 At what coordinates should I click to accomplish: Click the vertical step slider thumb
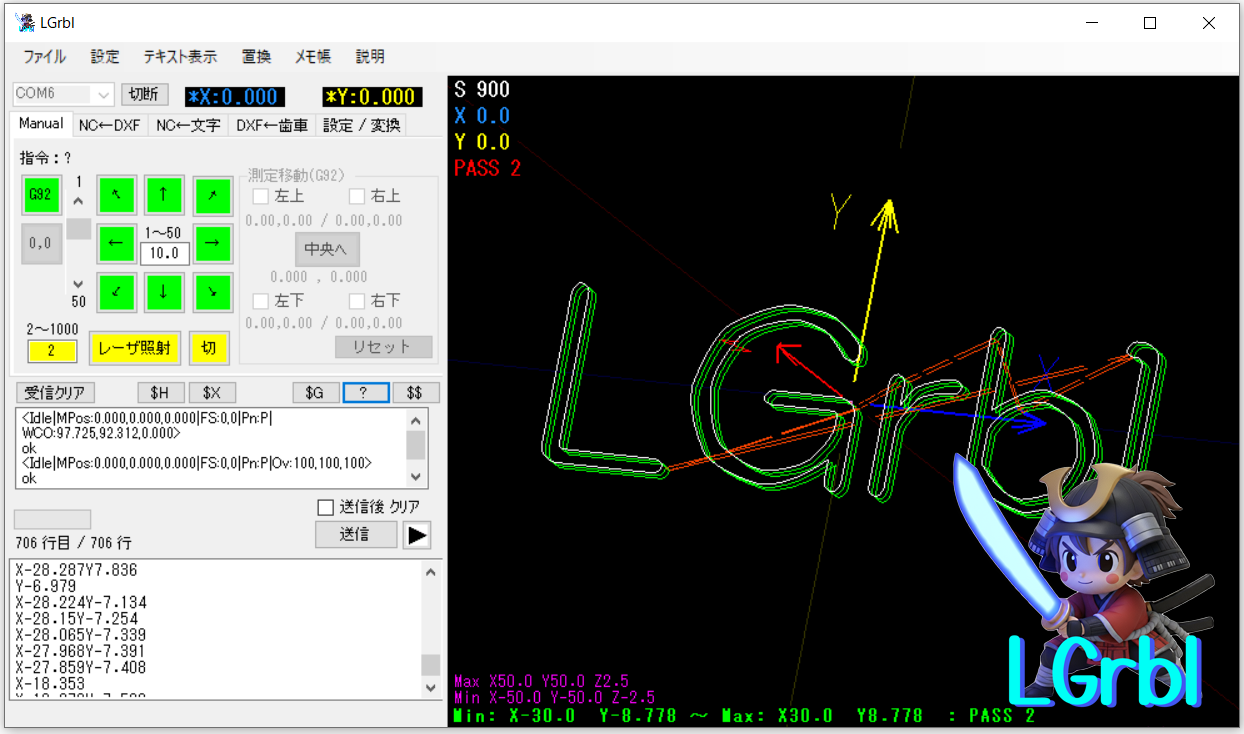click(78, 229)
